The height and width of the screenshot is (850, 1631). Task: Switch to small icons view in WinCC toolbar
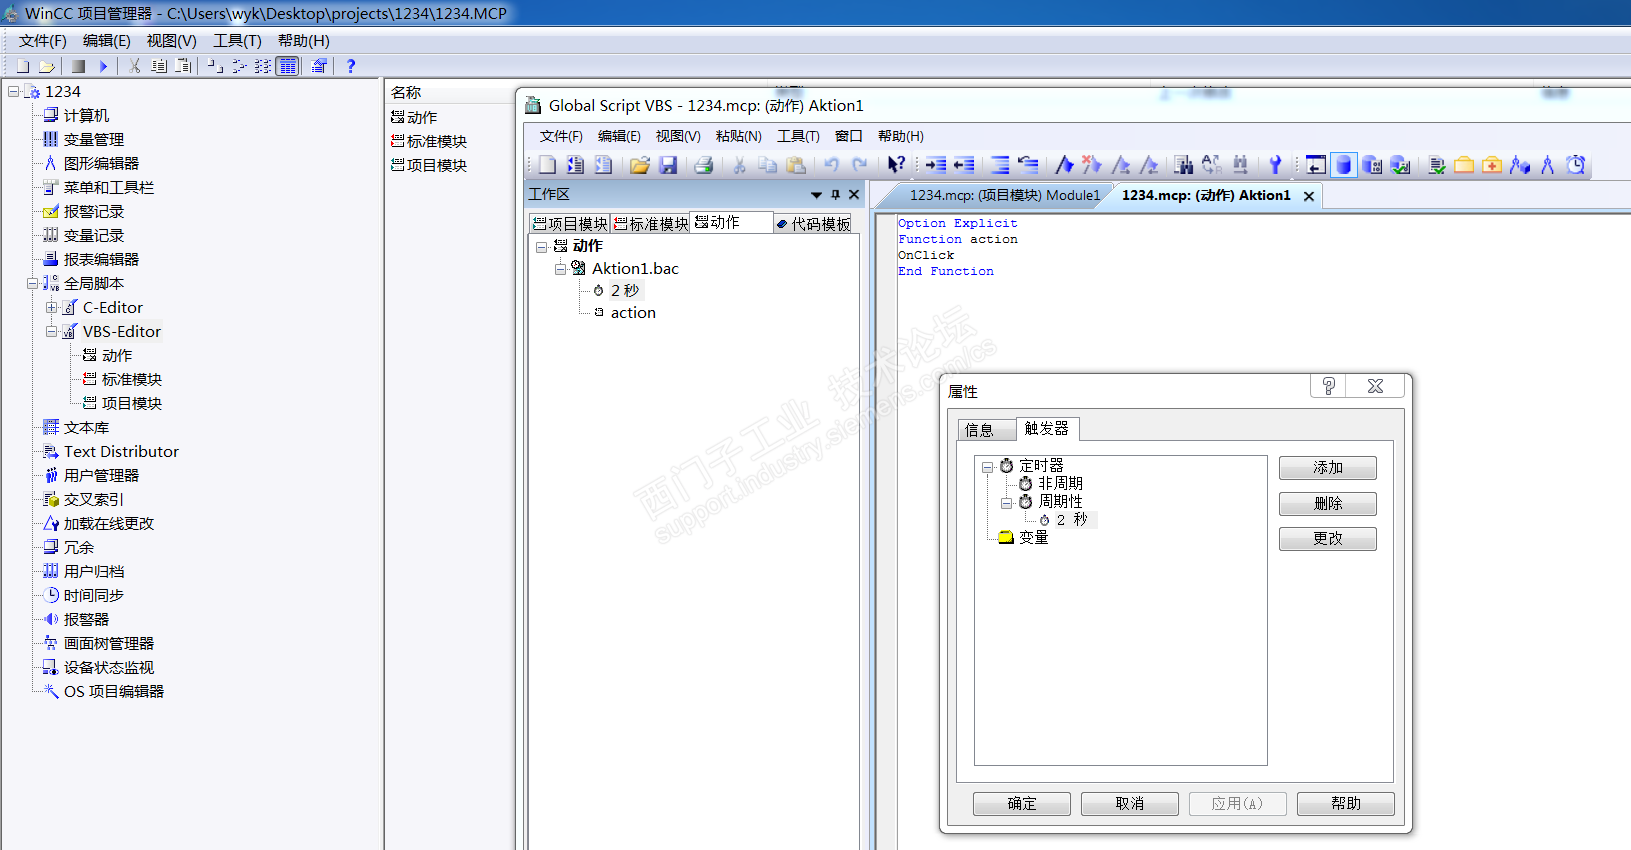coord(239,66)
